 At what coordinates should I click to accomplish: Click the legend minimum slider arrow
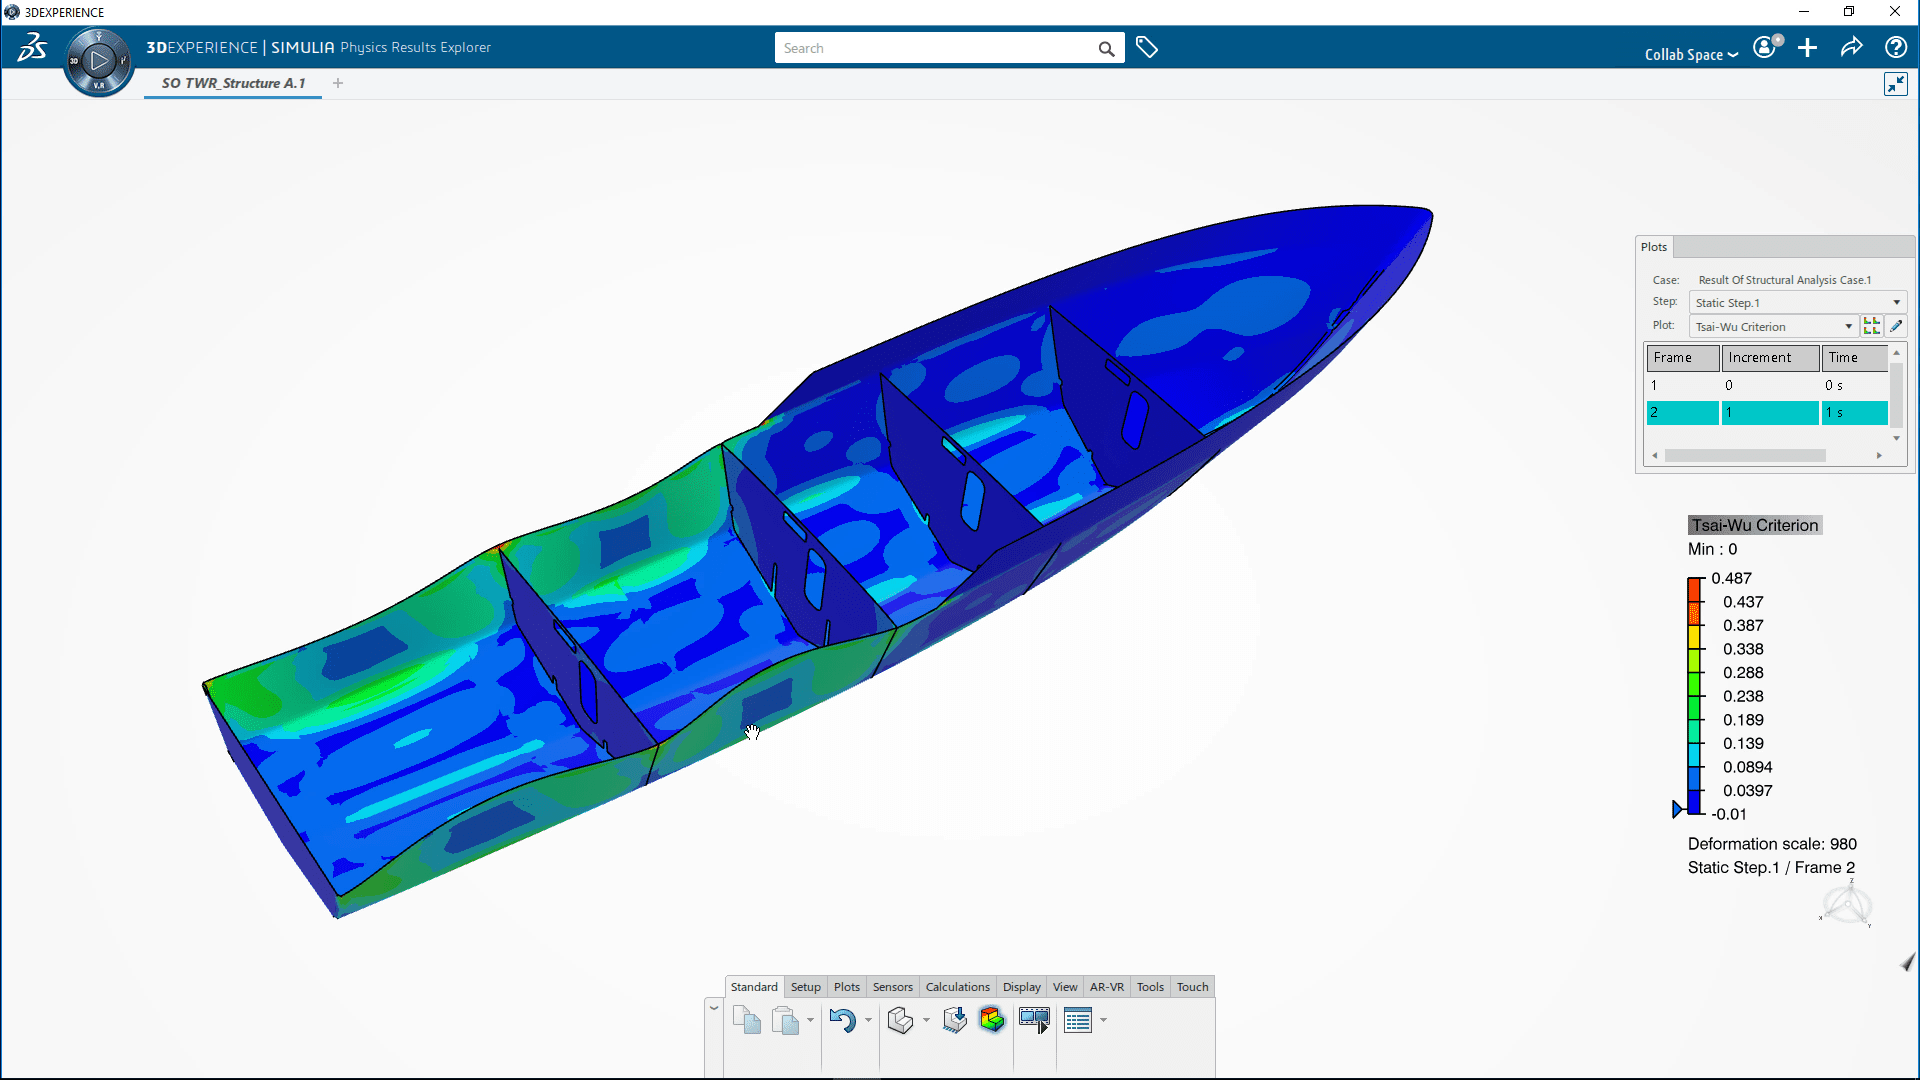(x=1678, y=810)
